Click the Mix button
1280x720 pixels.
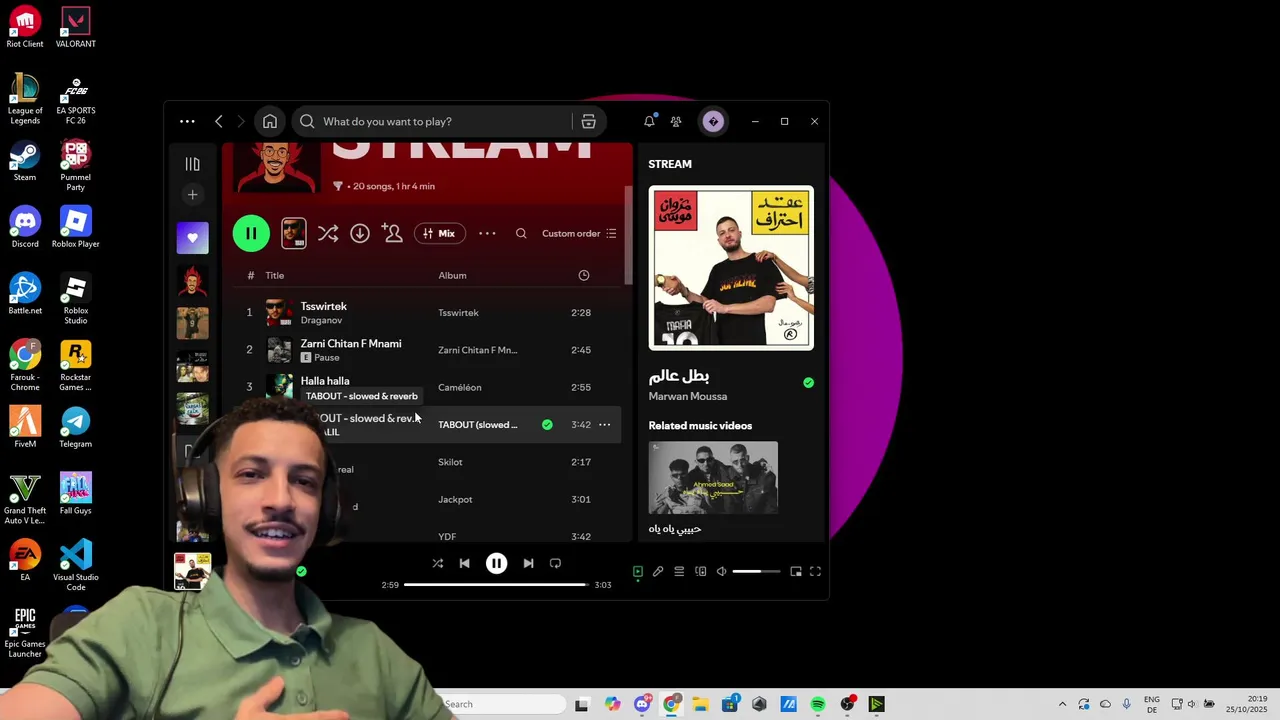[x=439, y=233]
